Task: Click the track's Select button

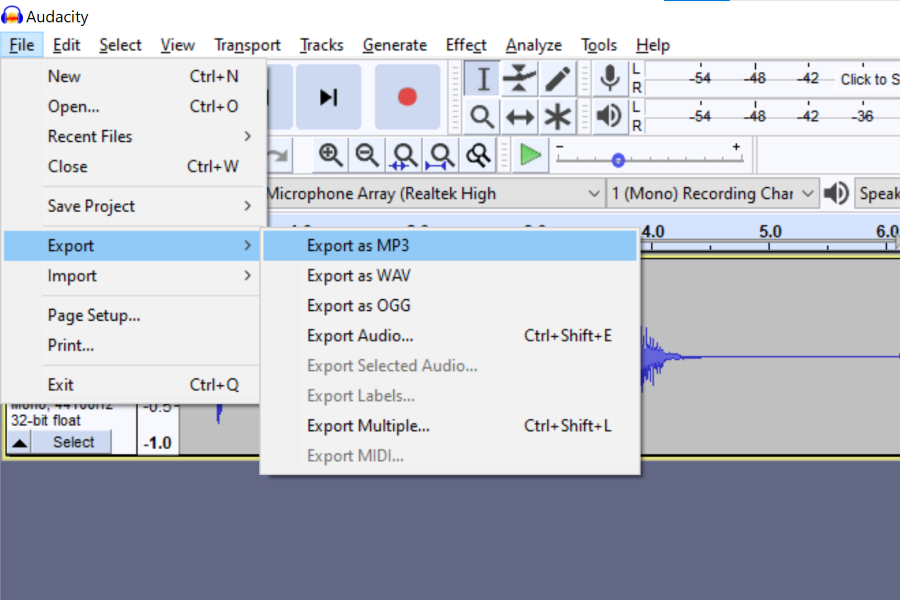Action: click(x=73, y=443)
